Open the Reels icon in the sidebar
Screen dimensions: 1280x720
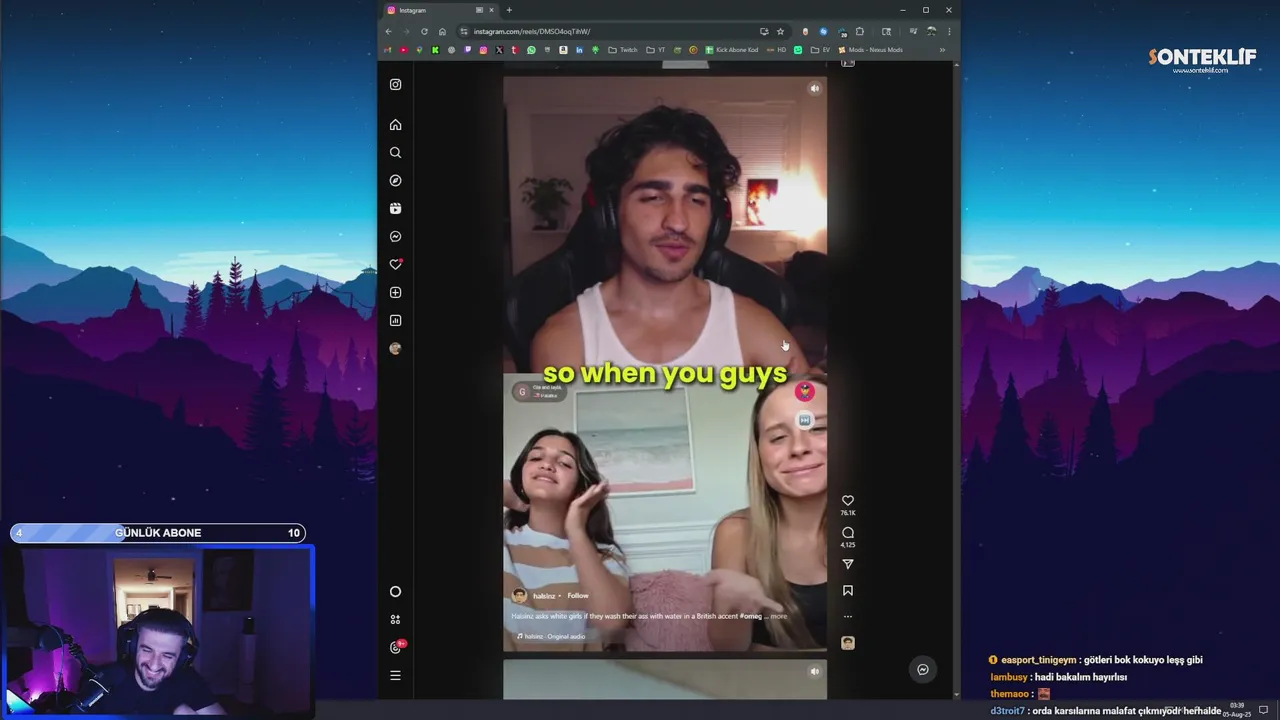[395, 209]
